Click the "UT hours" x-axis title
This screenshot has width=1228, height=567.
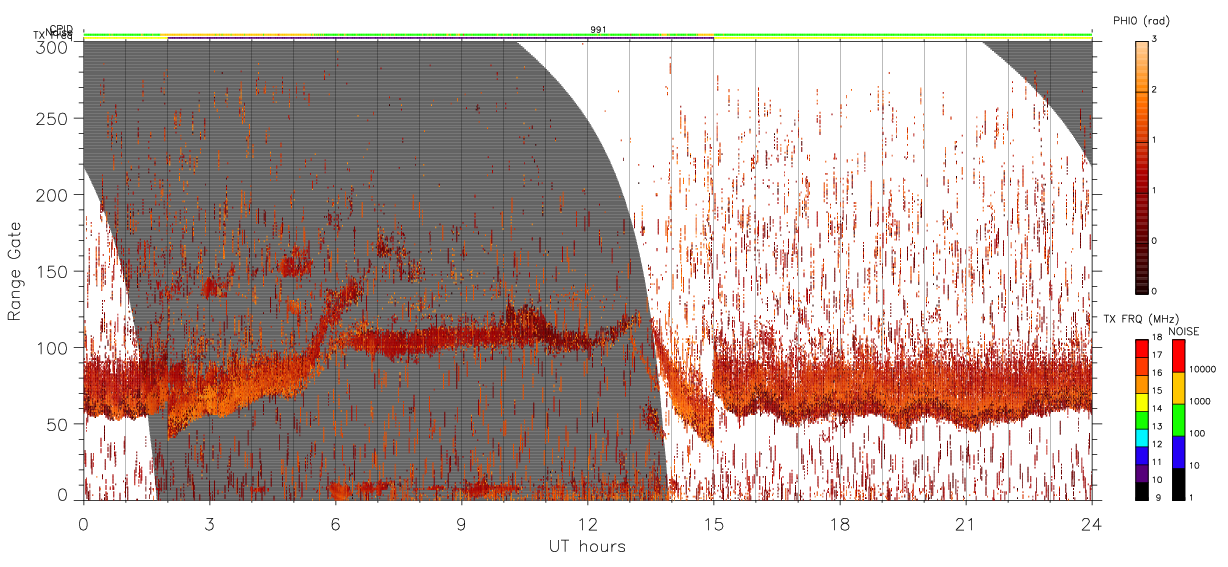coord(587,547)
